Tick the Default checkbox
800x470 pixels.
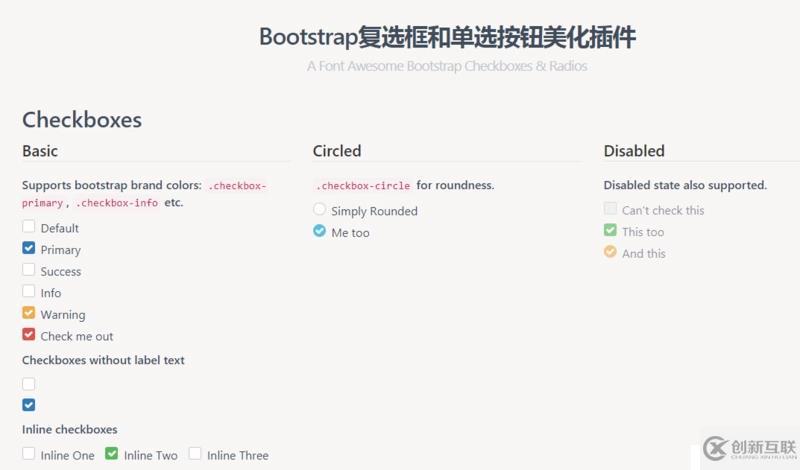[x=29, y=227]
